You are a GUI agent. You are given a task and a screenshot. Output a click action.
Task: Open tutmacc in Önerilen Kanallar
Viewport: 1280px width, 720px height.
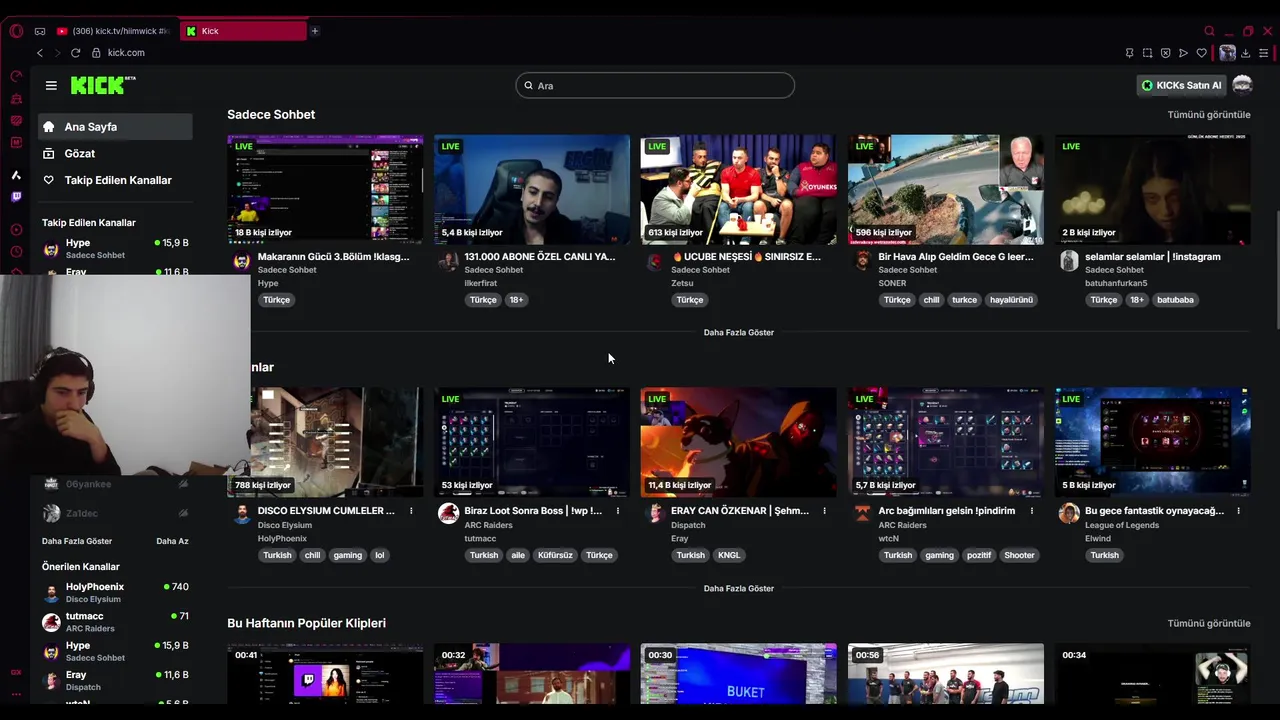[x=115, y=622]
